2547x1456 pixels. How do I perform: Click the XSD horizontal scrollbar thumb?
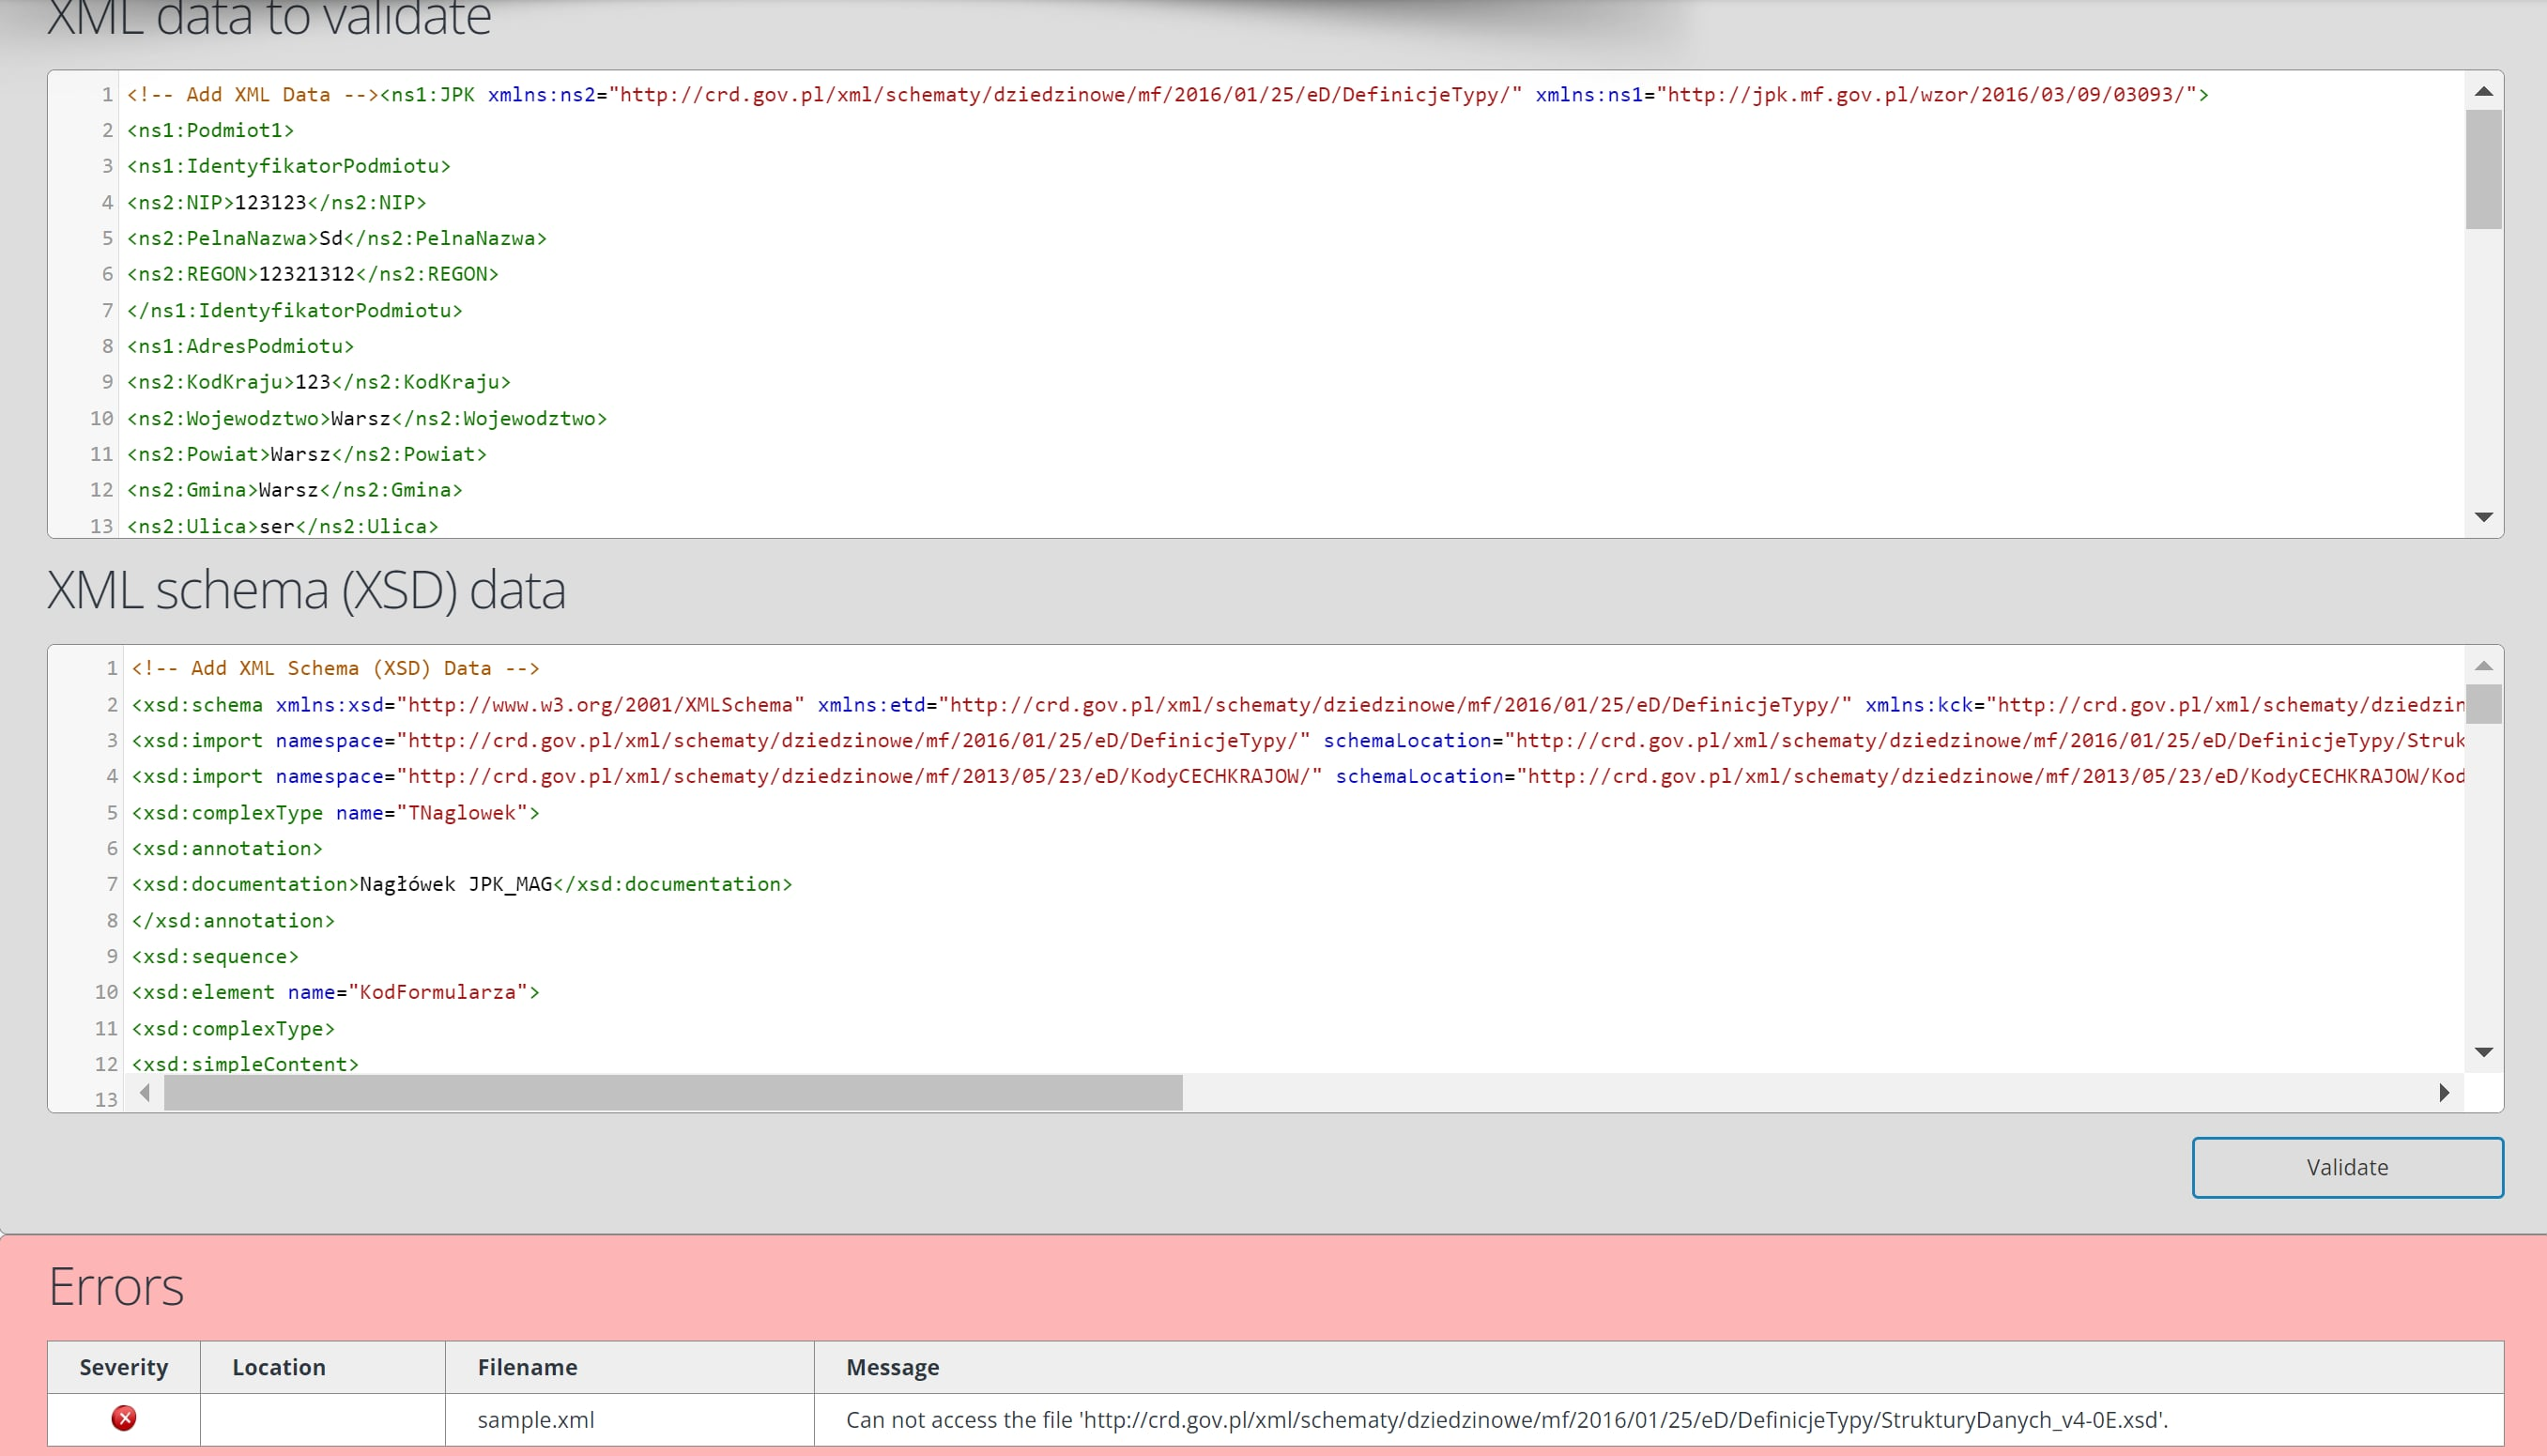(672, 1092)
